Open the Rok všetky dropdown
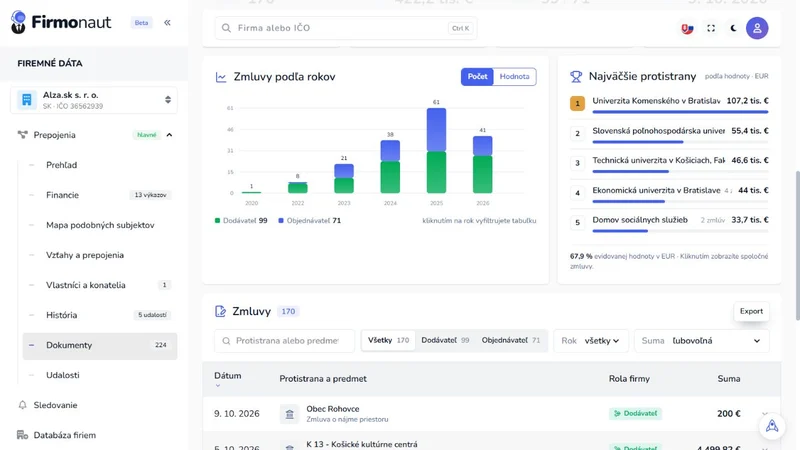The image size is (800, 450). (591, 341)
